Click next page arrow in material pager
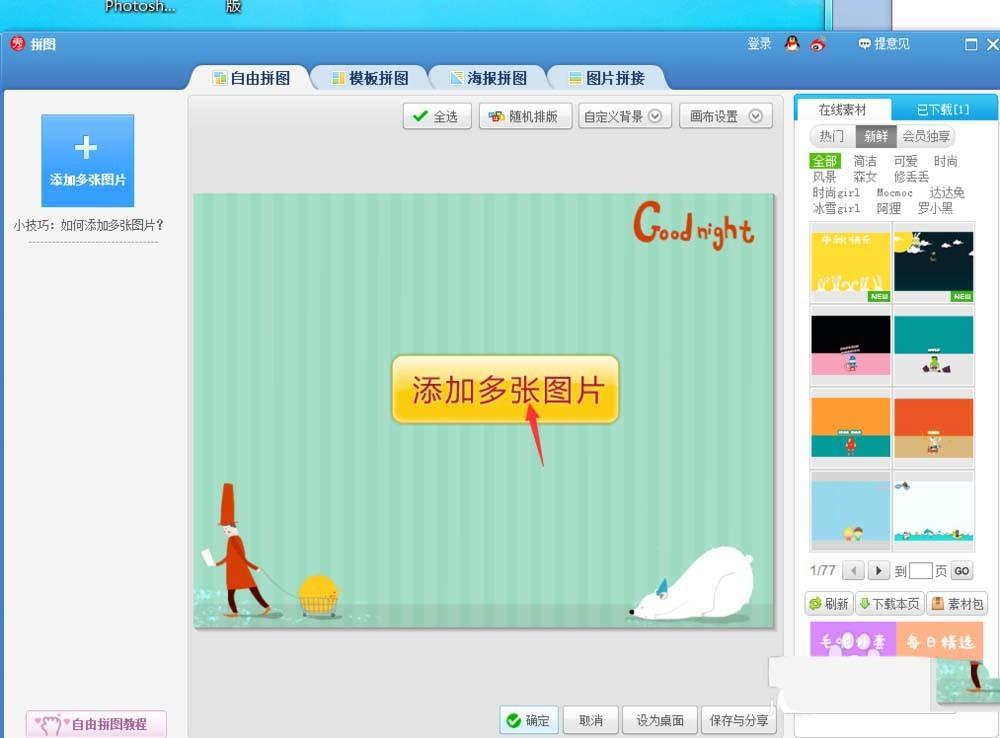 coord(877,570)
